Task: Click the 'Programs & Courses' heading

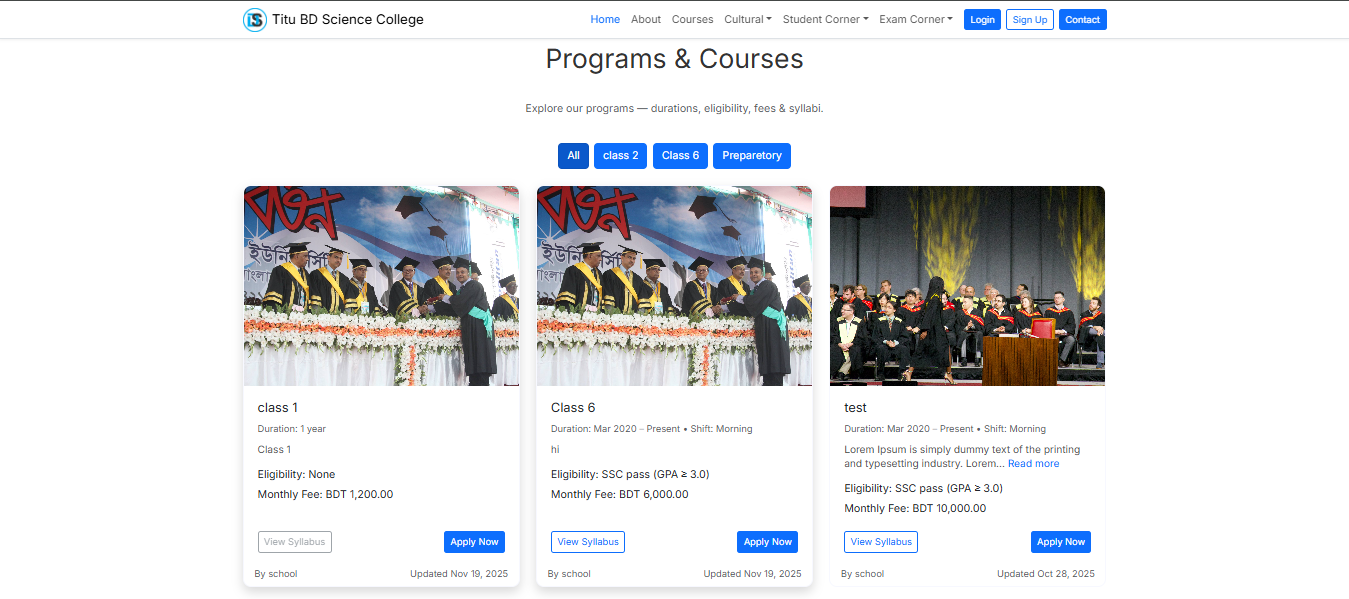Action: coord(674,59)
